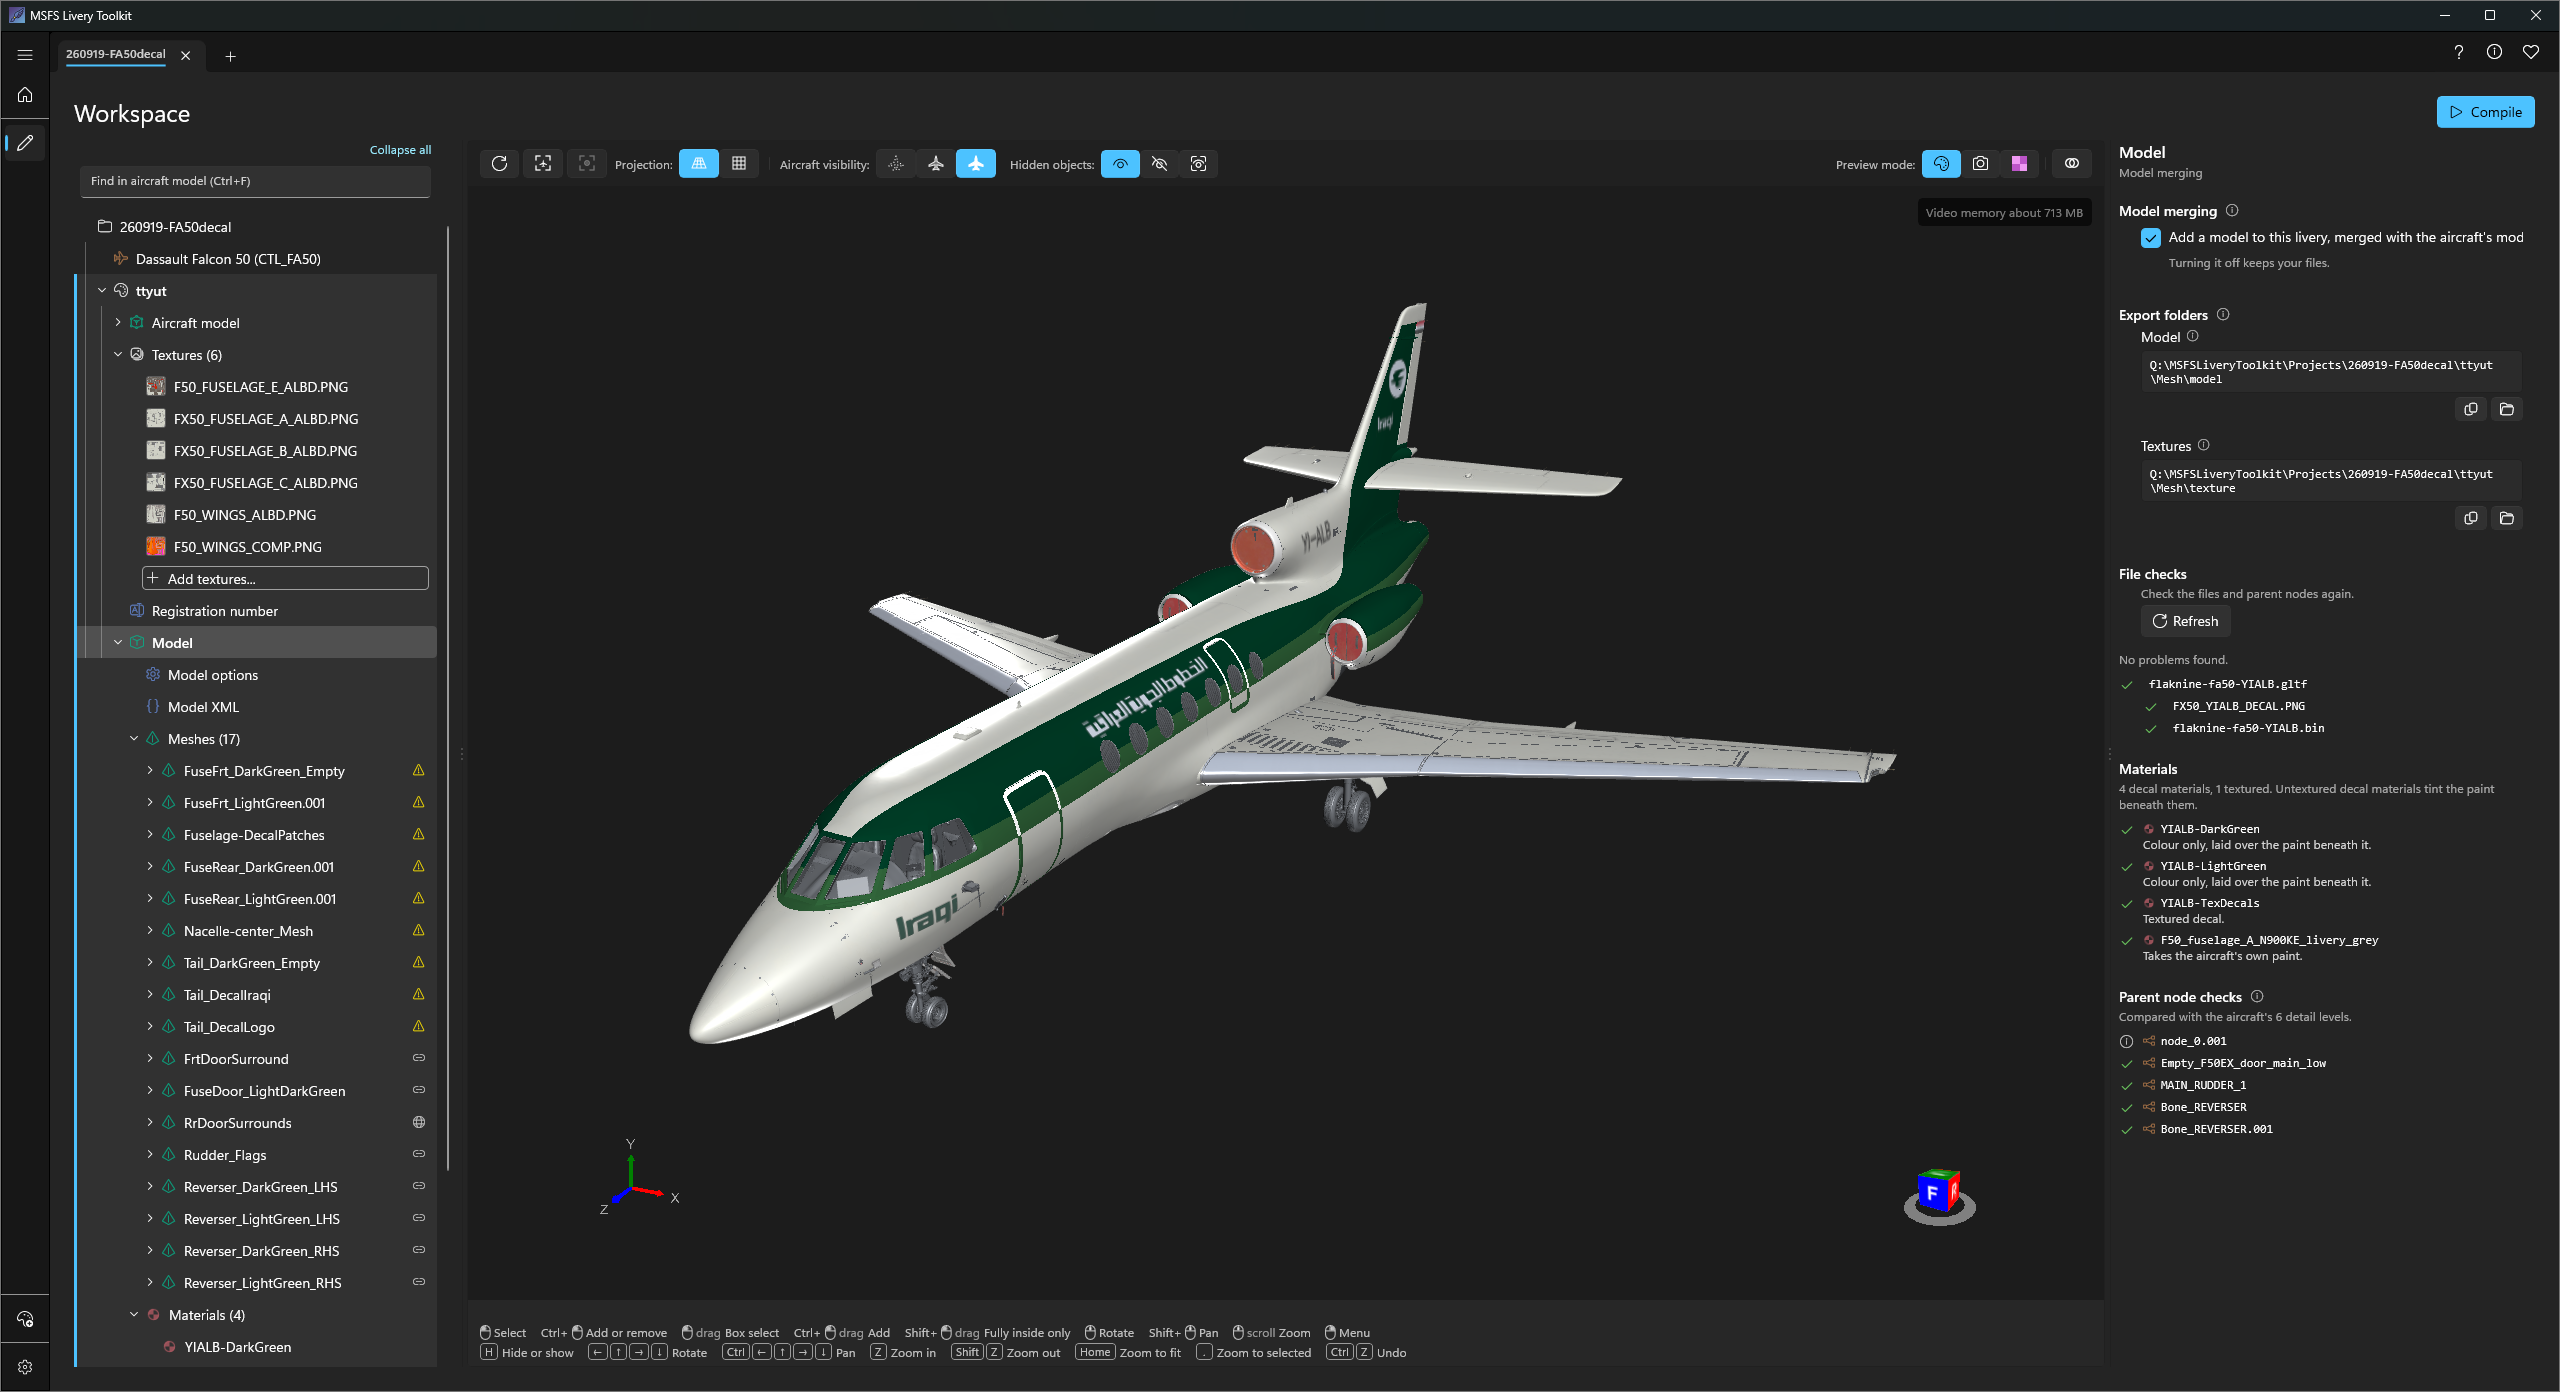
Task: Open a new tab with plus button
Action: point(230,56)
